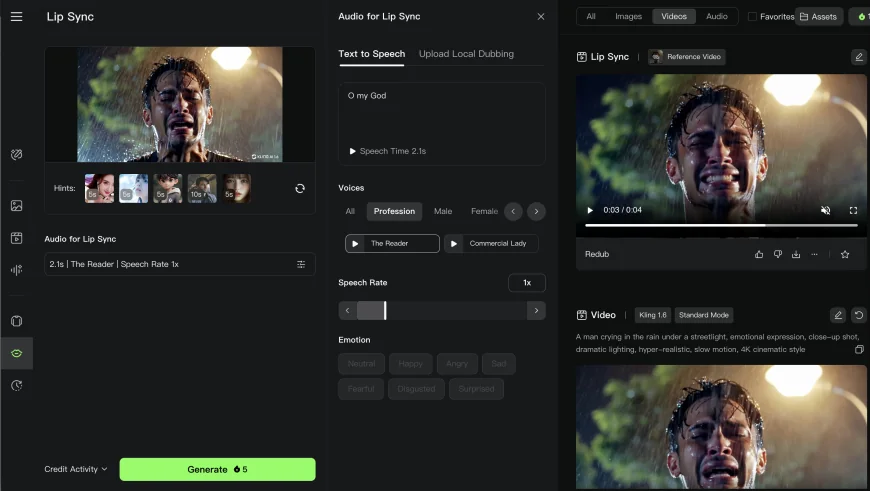Choose the Angry emotion
Image resolution: width=870 pixels, height=491 pixels.
(x=457, y=364)
